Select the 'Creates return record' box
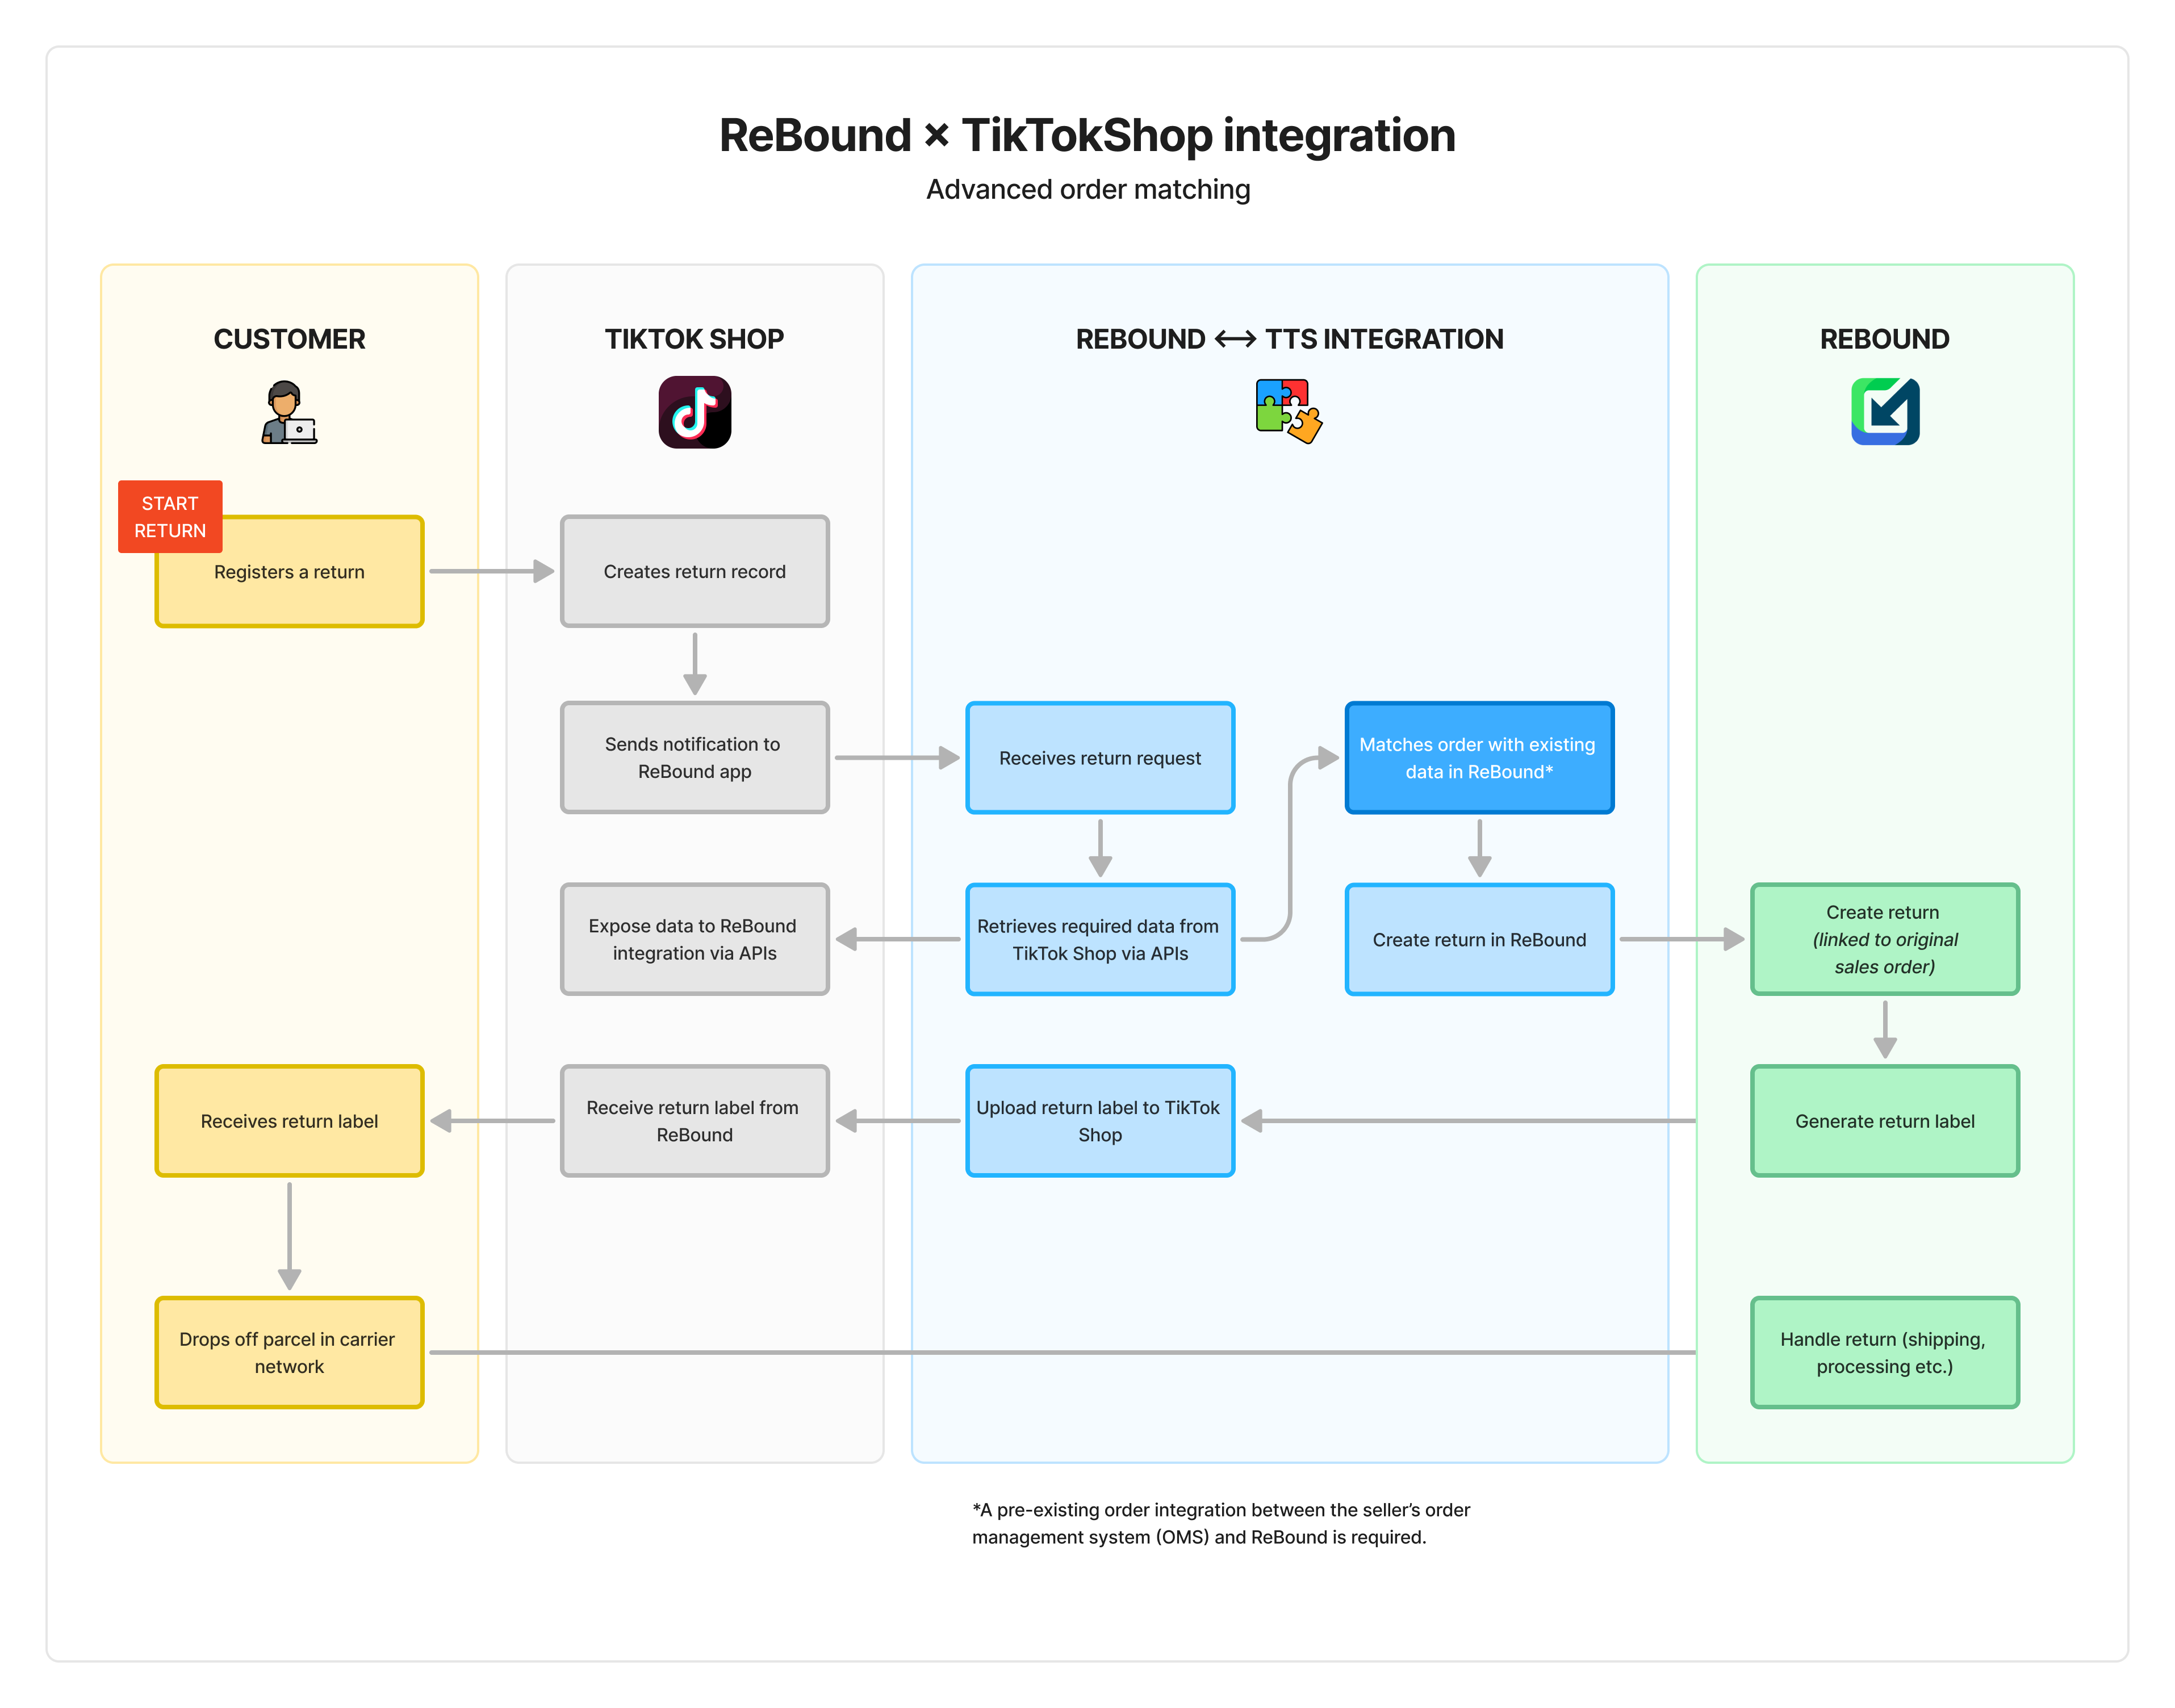 coord(695,572)
